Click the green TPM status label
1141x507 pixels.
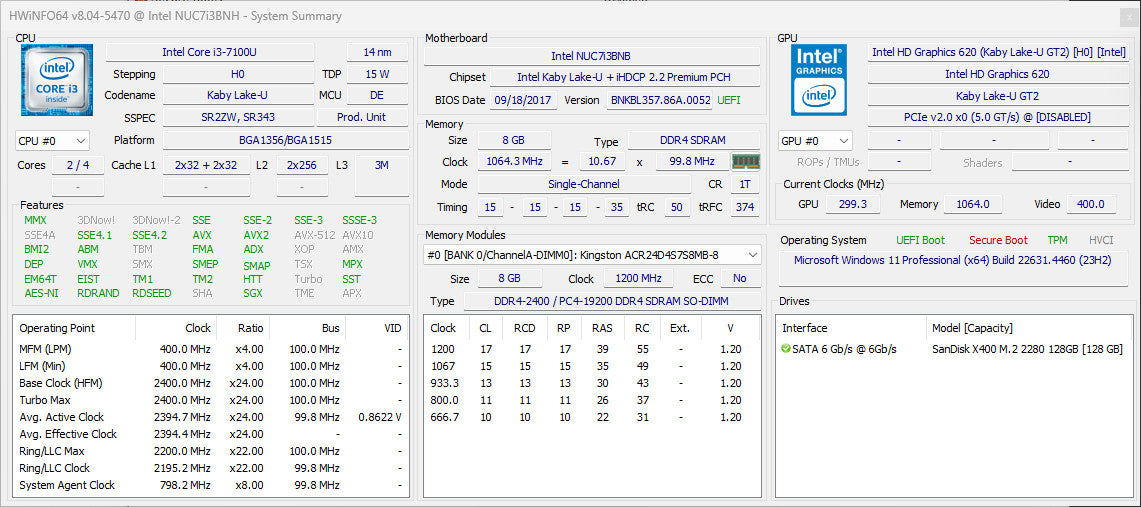[x=1057, y=240]
